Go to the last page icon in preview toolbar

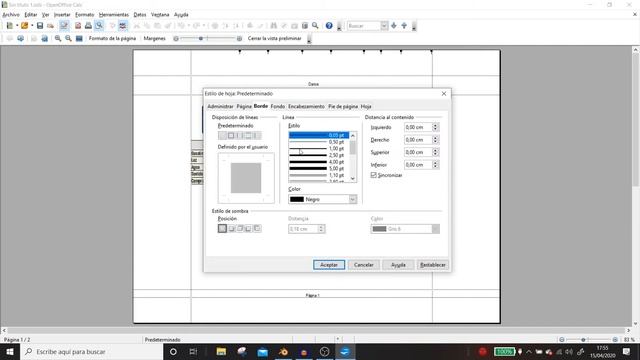[44, 38]
